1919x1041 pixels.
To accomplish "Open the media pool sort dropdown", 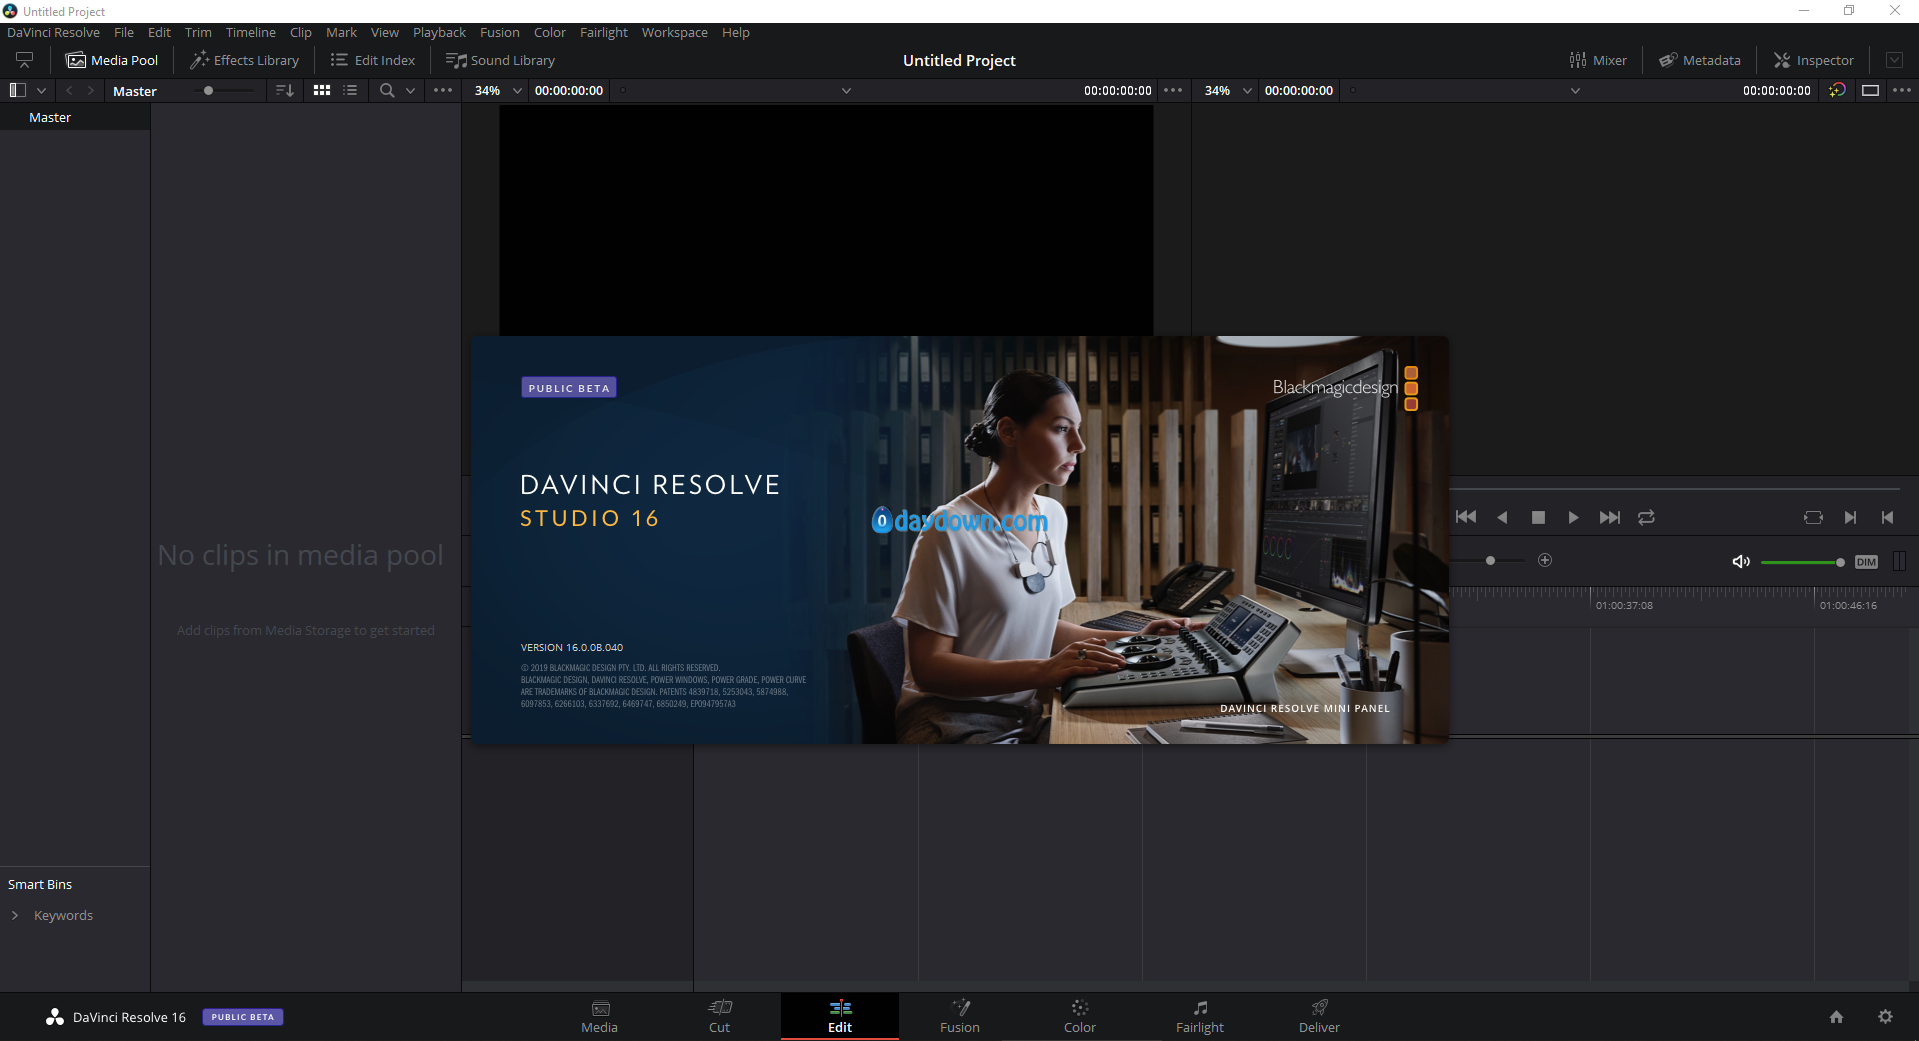I will pyautogui.click(x=285, y=90).
